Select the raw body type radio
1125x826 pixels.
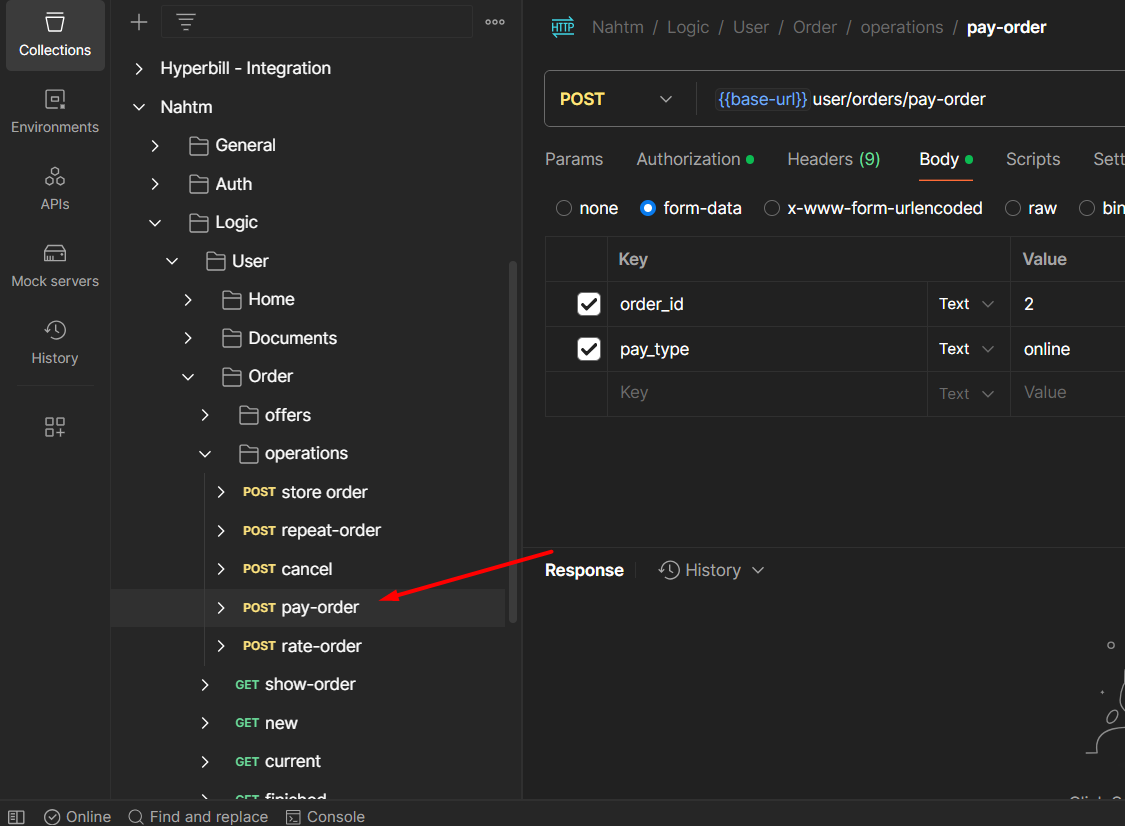pyautogui.click(x=1012, y=208)
